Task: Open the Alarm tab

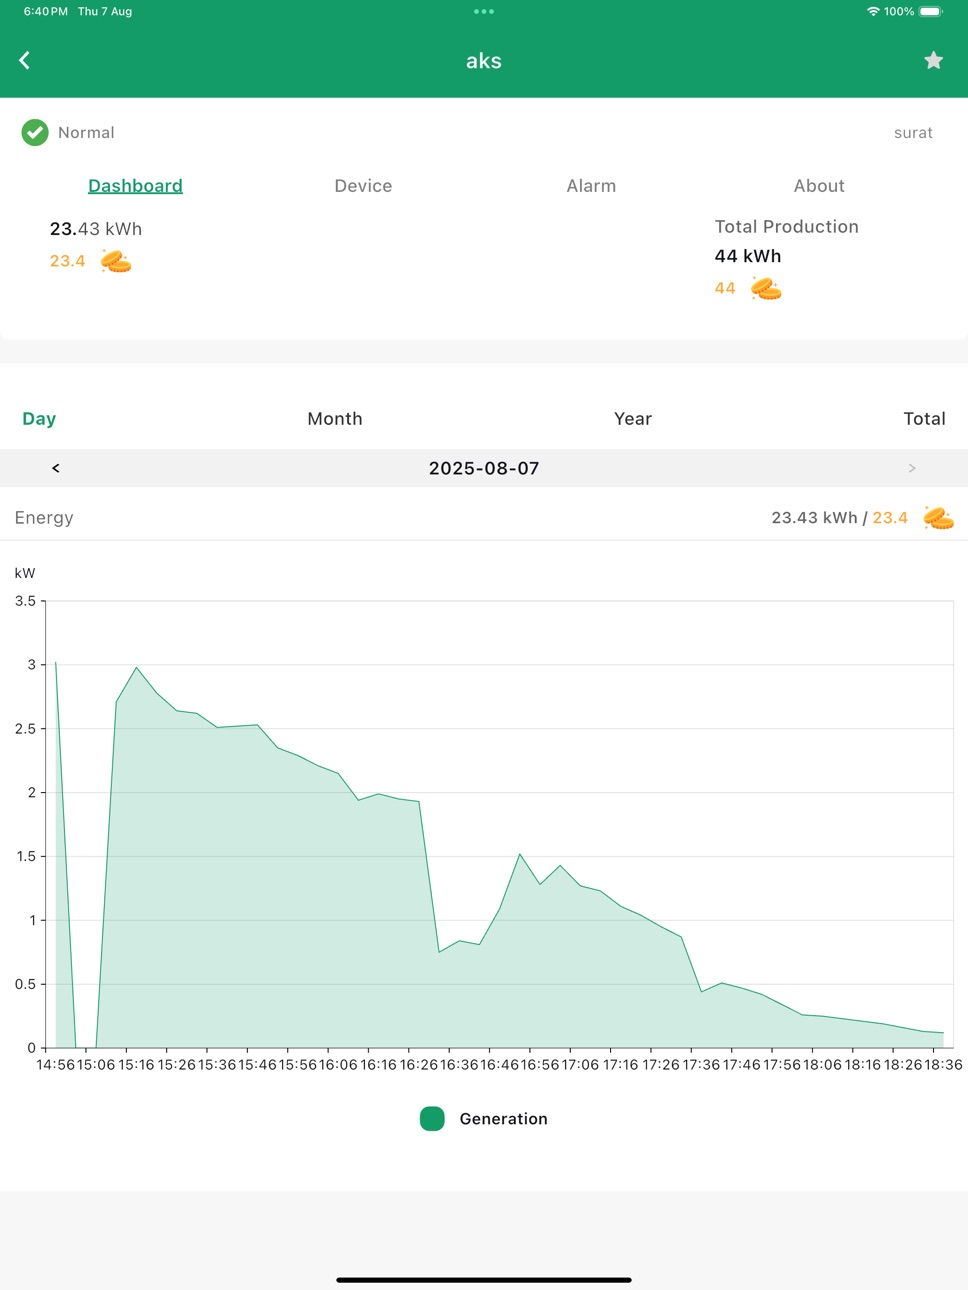Action: [591, 186]
